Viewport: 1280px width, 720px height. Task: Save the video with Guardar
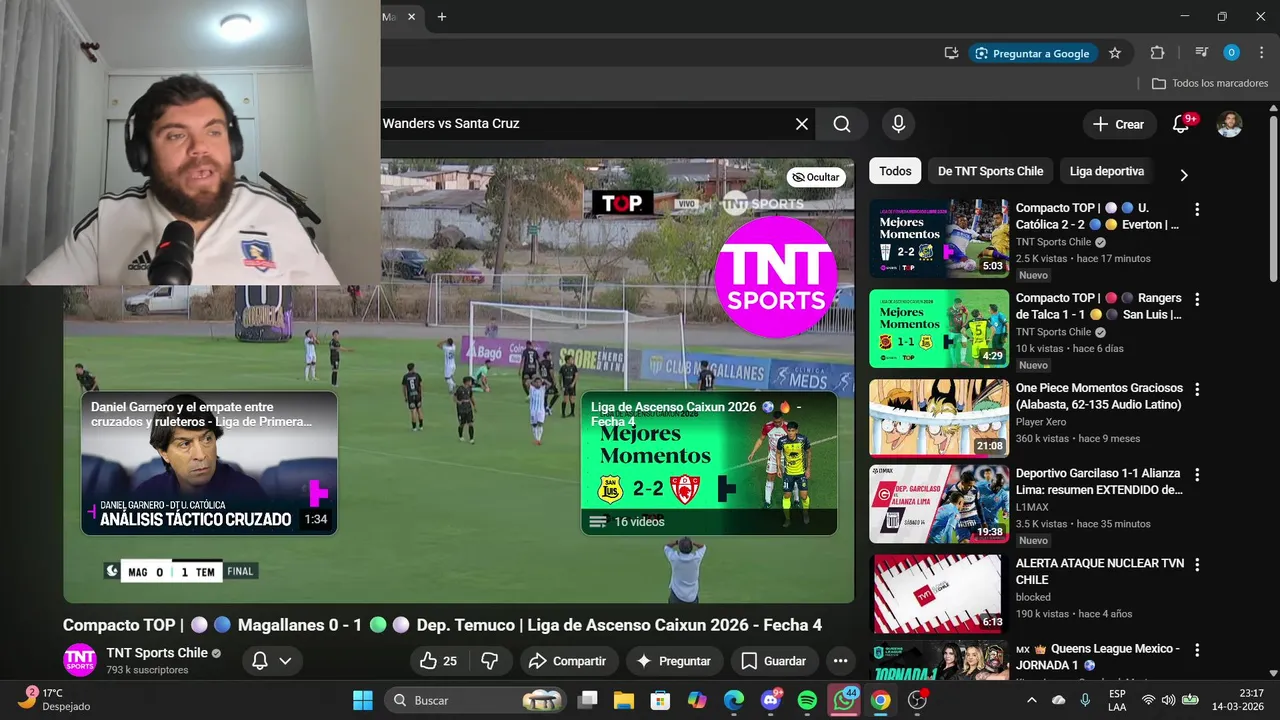coord(774,661)
